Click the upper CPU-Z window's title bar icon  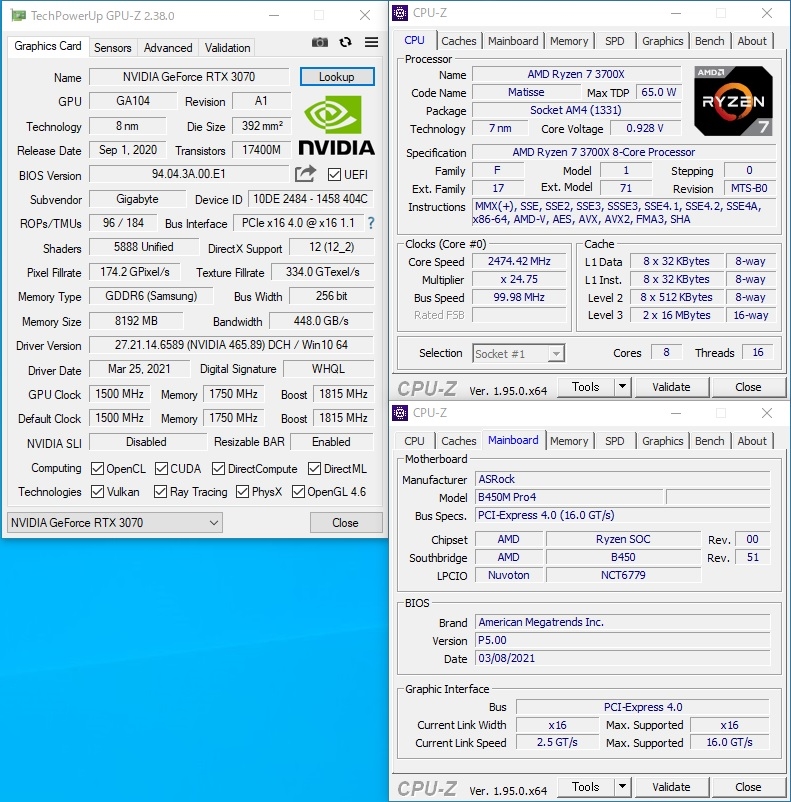pos(400,13)
